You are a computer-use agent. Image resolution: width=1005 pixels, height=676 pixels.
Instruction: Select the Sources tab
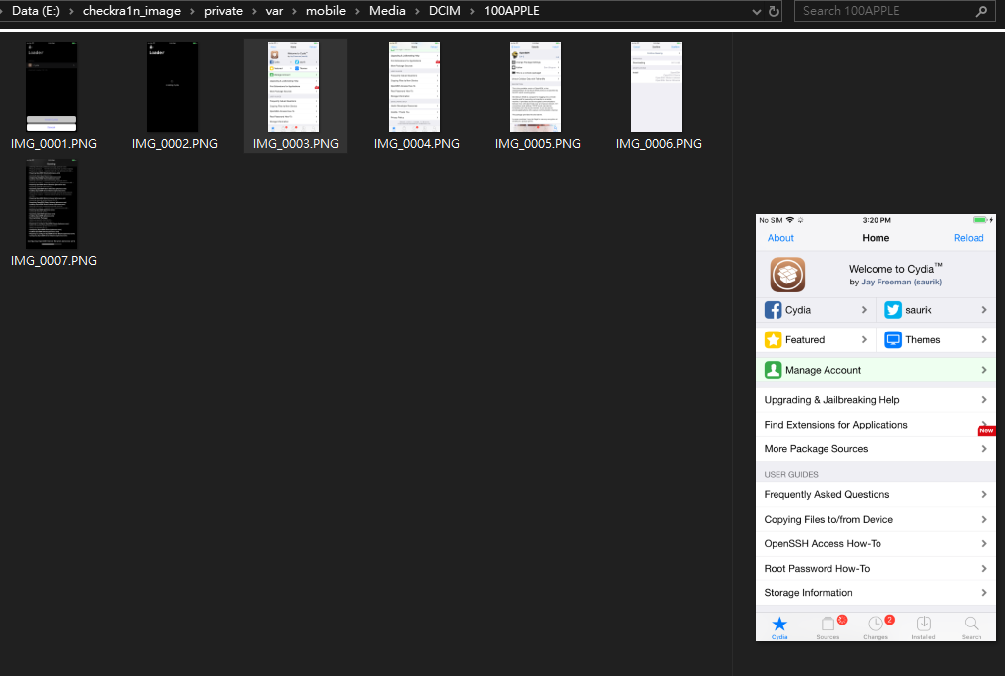pyautogui.click(x=828, y=627)
